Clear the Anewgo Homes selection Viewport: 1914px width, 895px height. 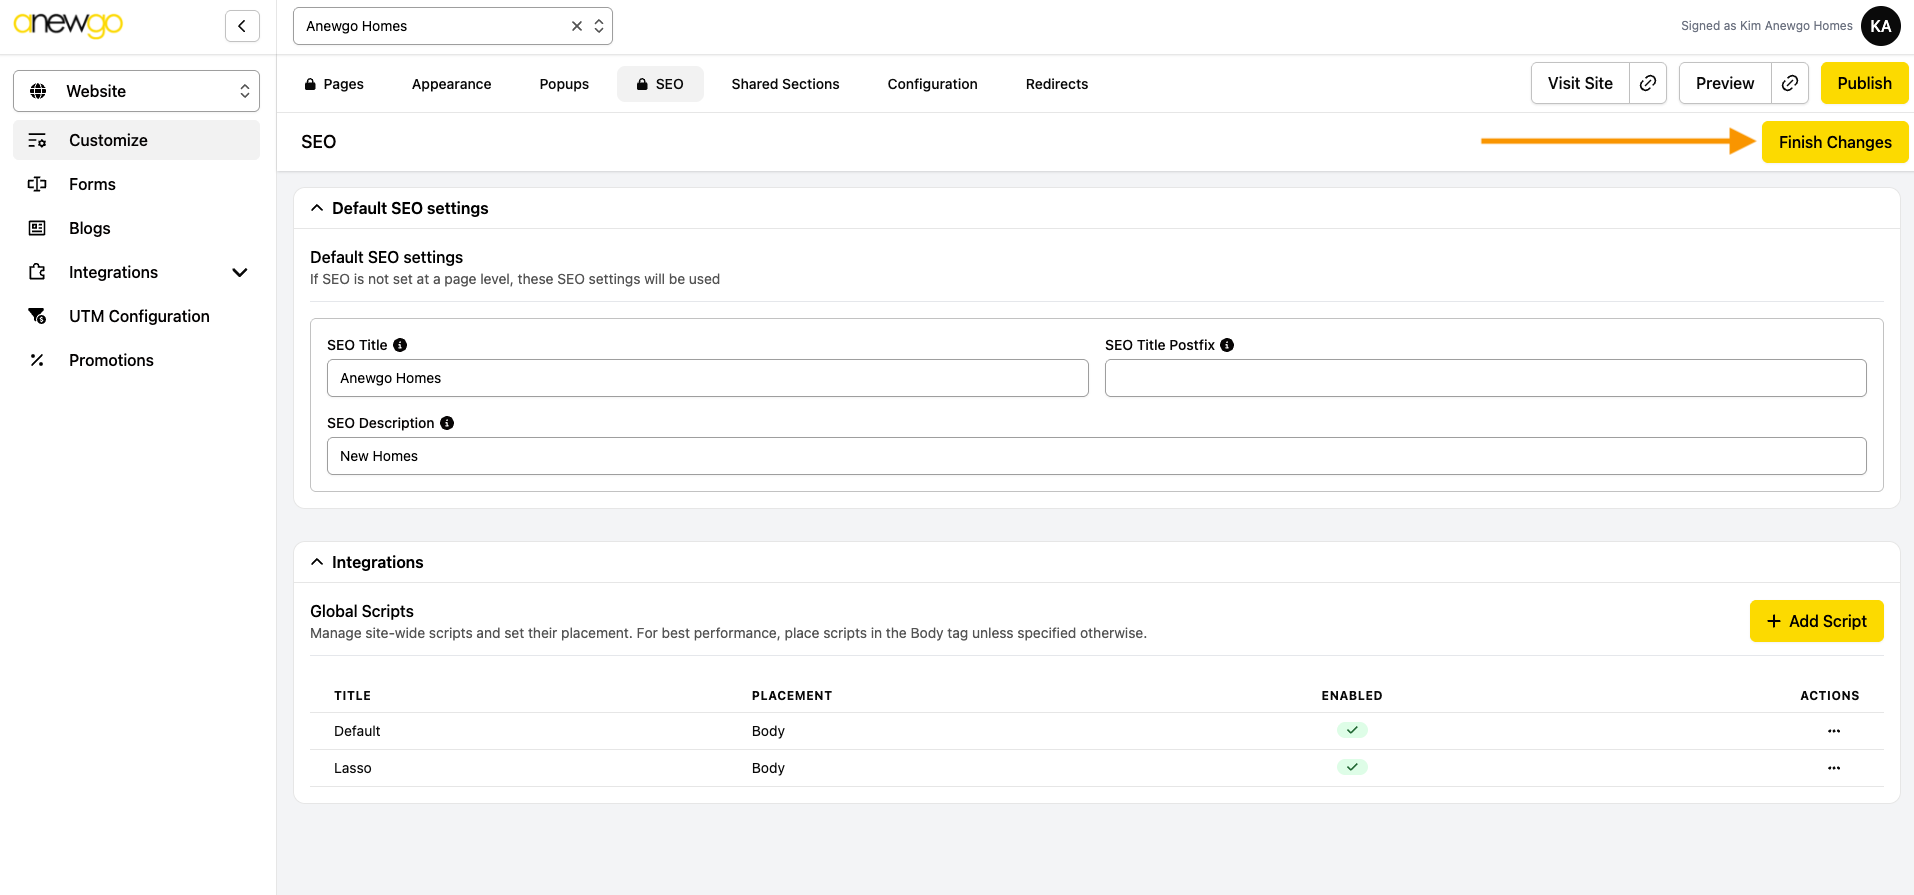pos(577,26)
